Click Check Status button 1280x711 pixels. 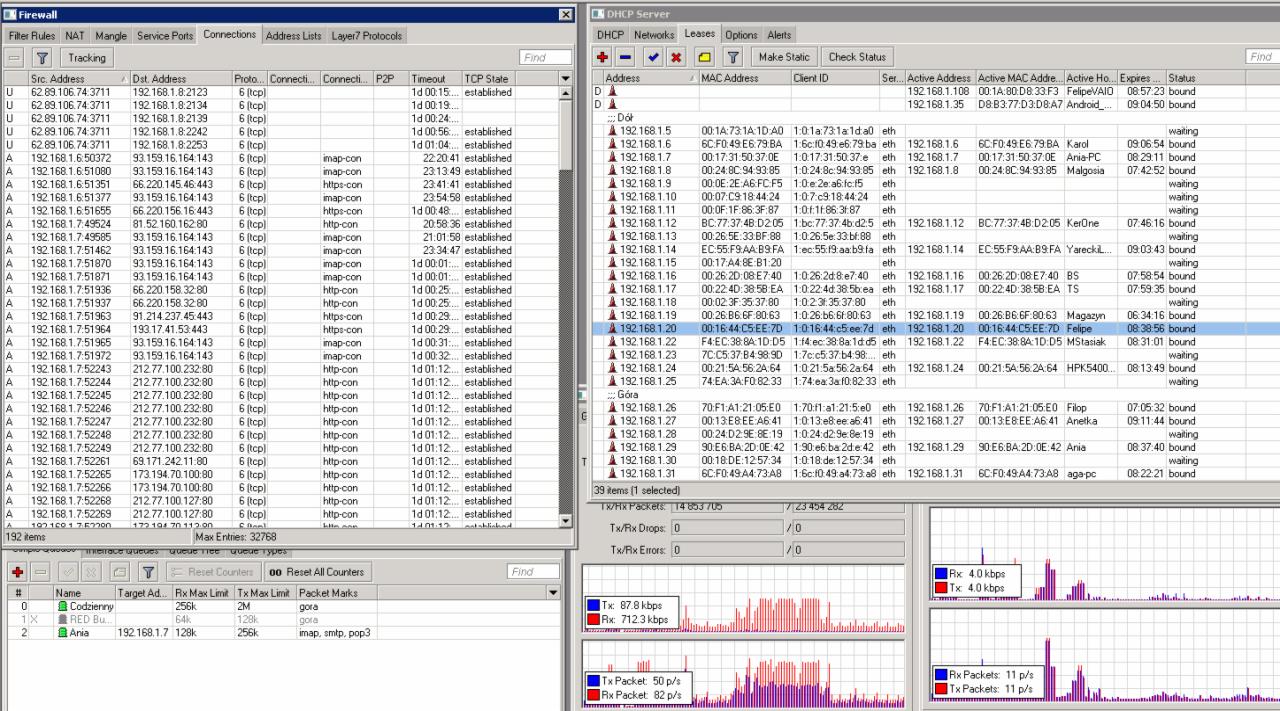coord(858,57)
